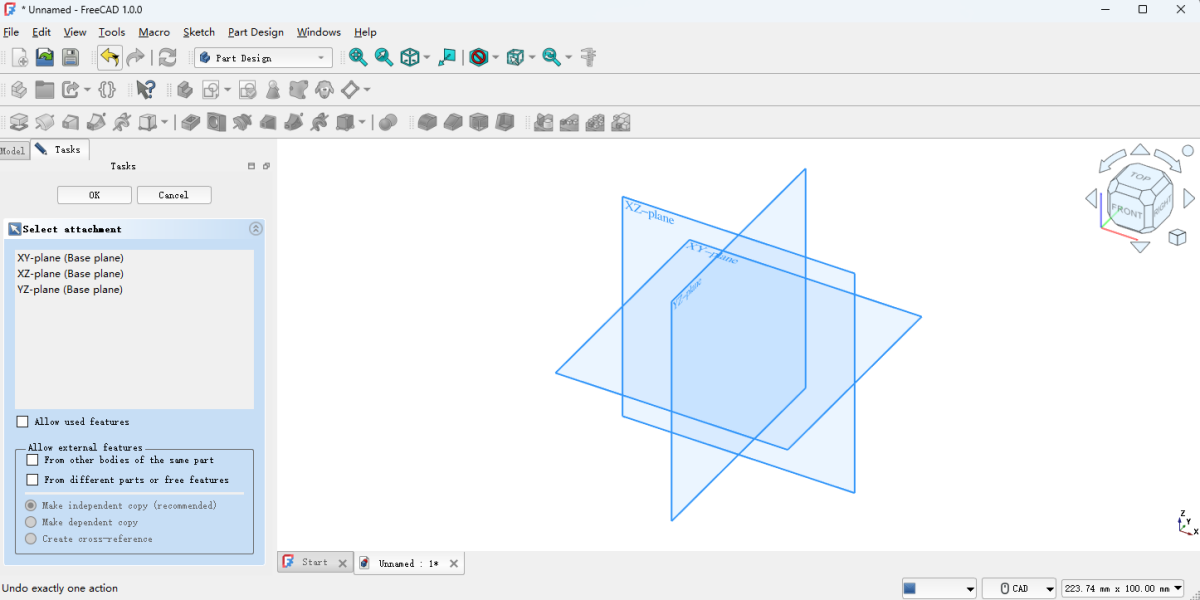
Task: Enable the Allow used features checkbox
Action: point(21,421)
